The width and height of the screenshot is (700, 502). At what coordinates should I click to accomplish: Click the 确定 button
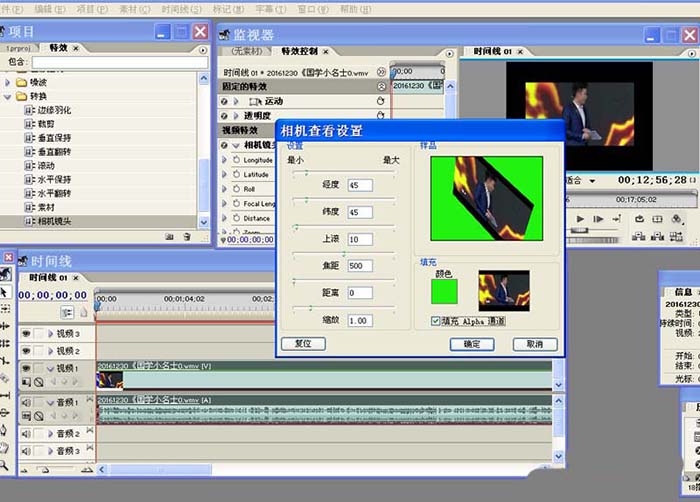[x=472, y=344]
